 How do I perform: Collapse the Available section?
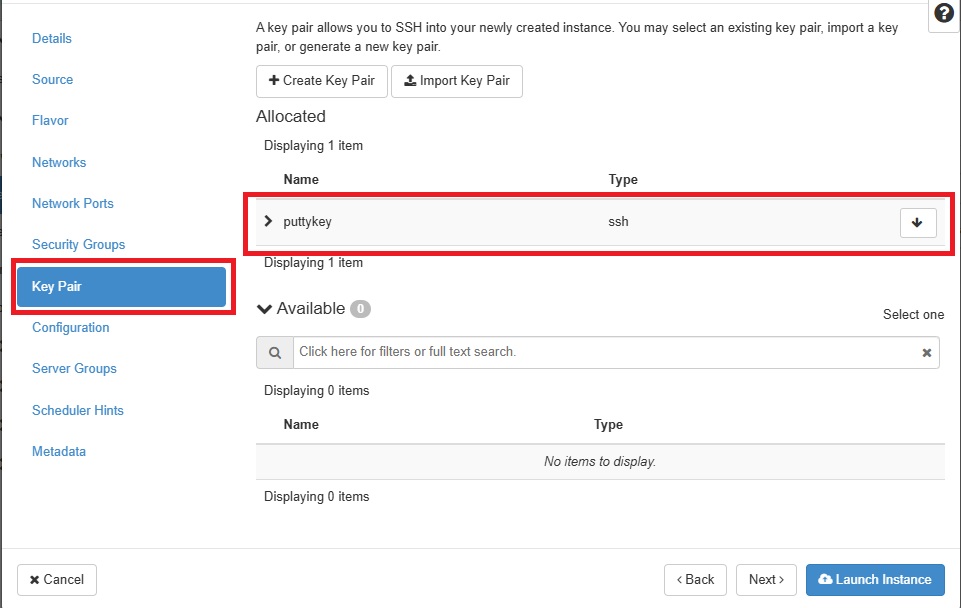(x=264, y=309)
